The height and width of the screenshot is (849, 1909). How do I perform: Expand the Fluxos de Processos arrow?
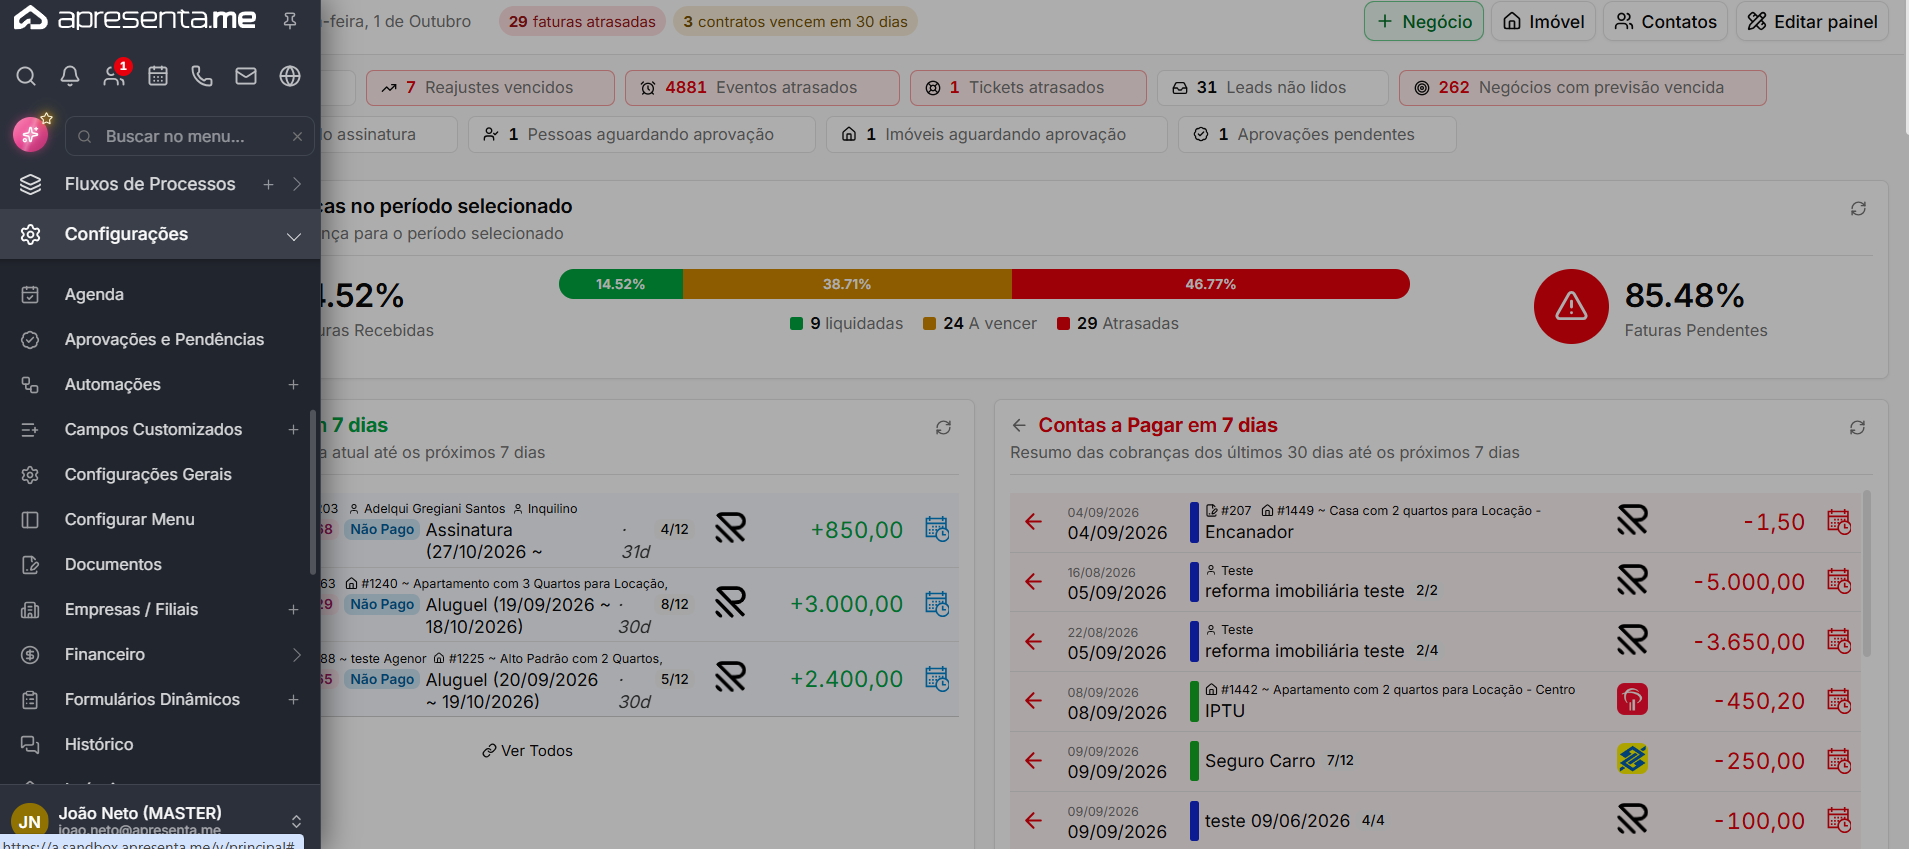click(297, 184)
